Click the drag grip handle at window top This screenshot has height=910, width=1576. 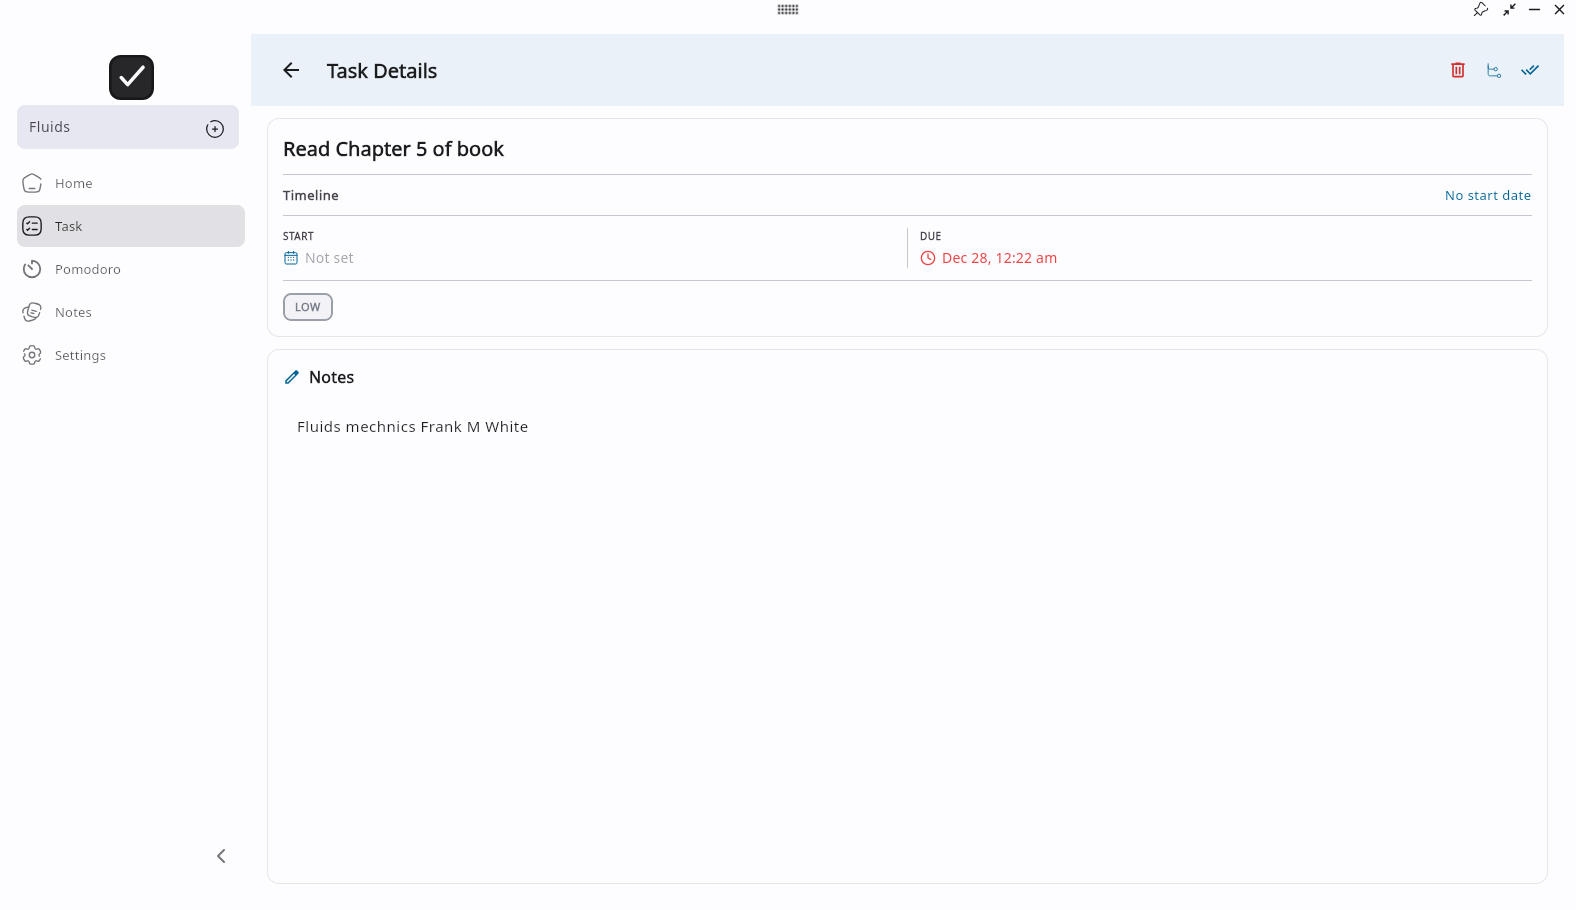788,9
